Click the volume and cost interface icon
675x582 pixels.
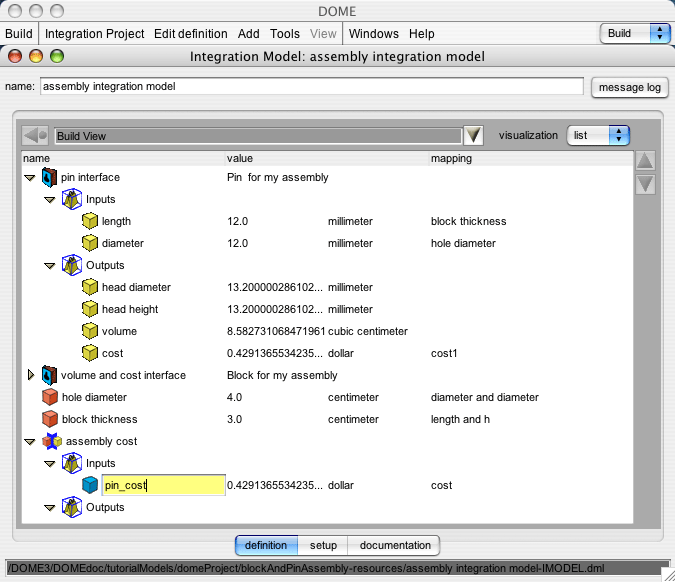(49, 375)
